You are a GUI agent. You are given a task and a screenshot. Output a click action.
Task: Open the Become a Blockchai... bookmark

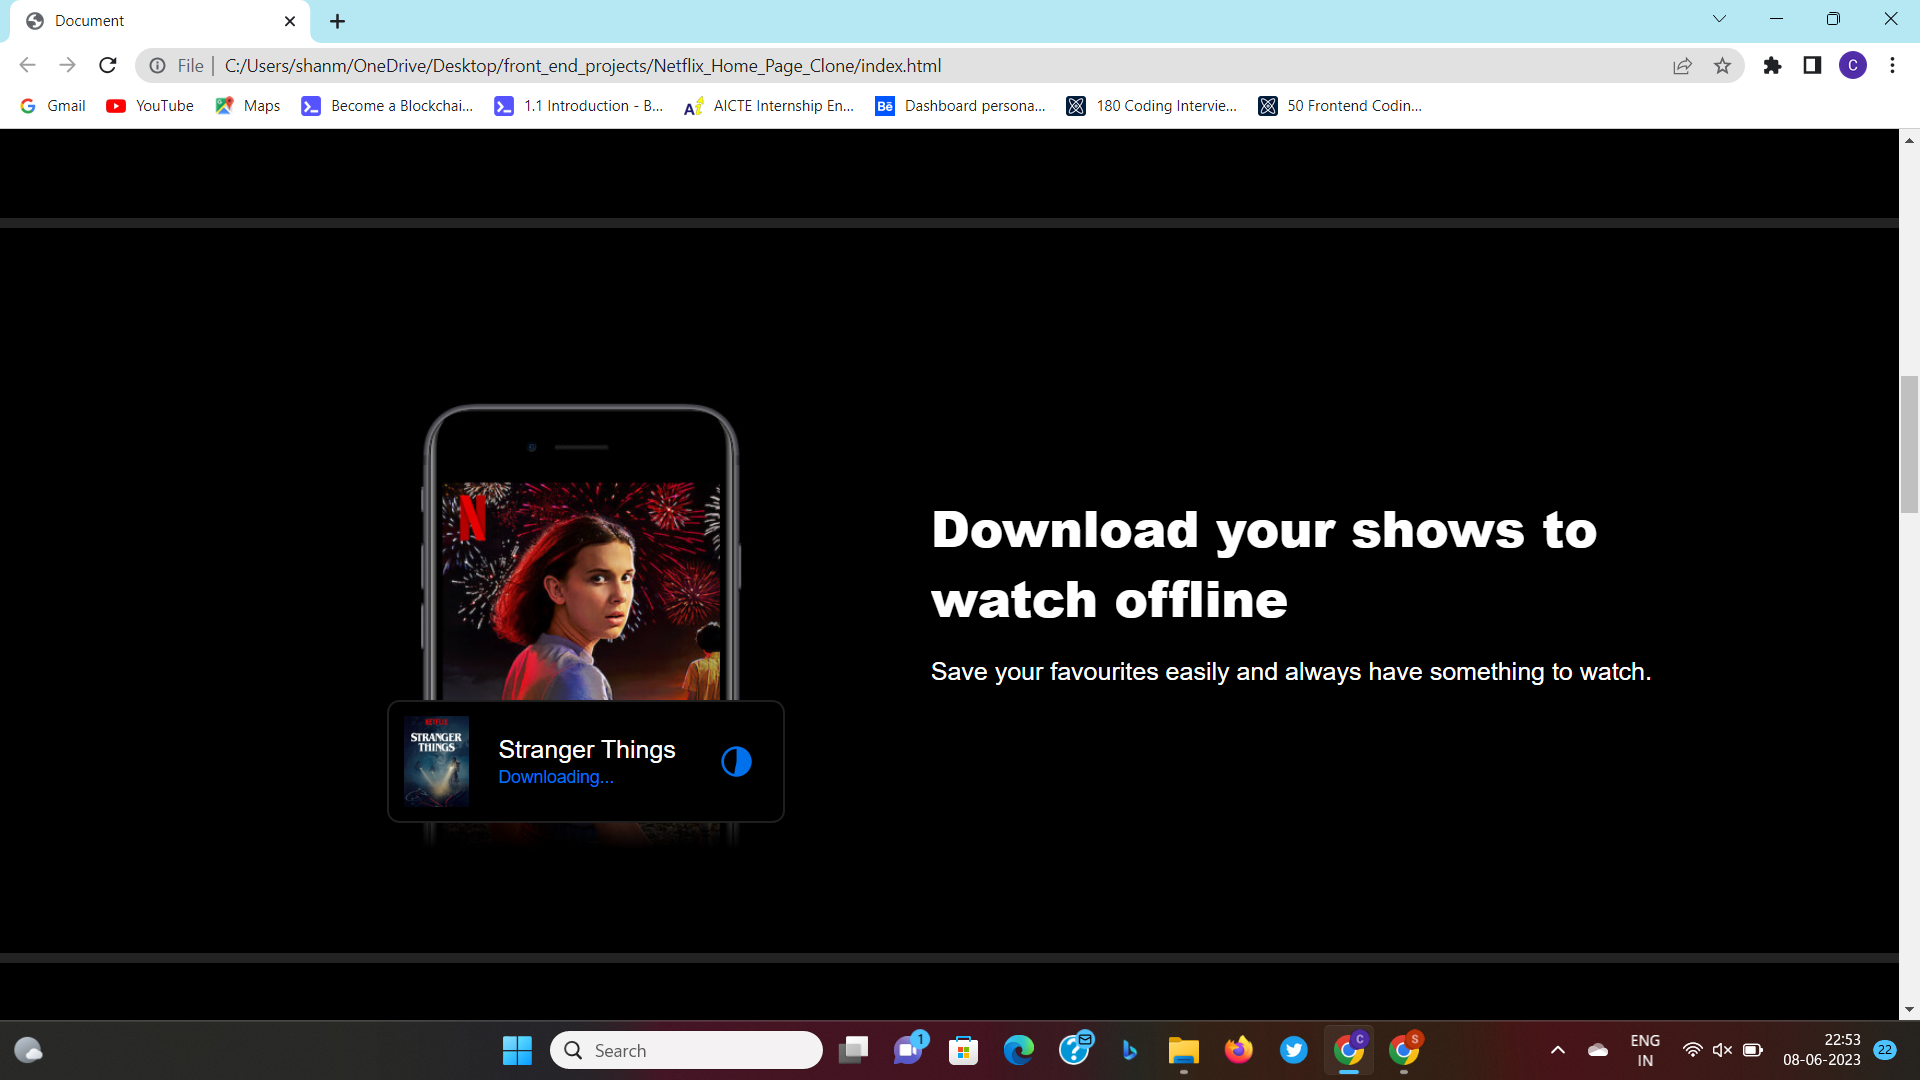tap(387, 106)
